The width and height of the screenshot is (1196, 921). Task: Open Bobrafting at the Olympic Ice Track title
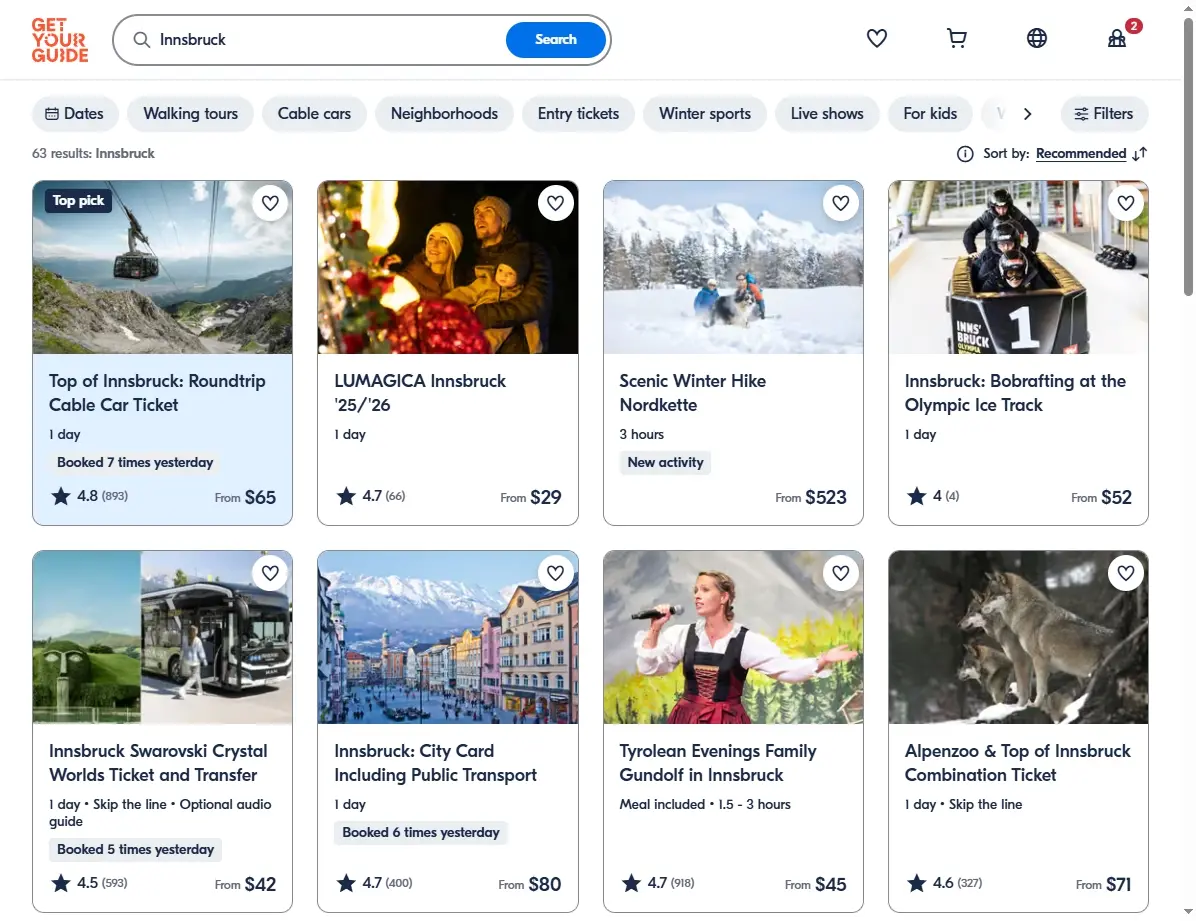coord(1015,393)
